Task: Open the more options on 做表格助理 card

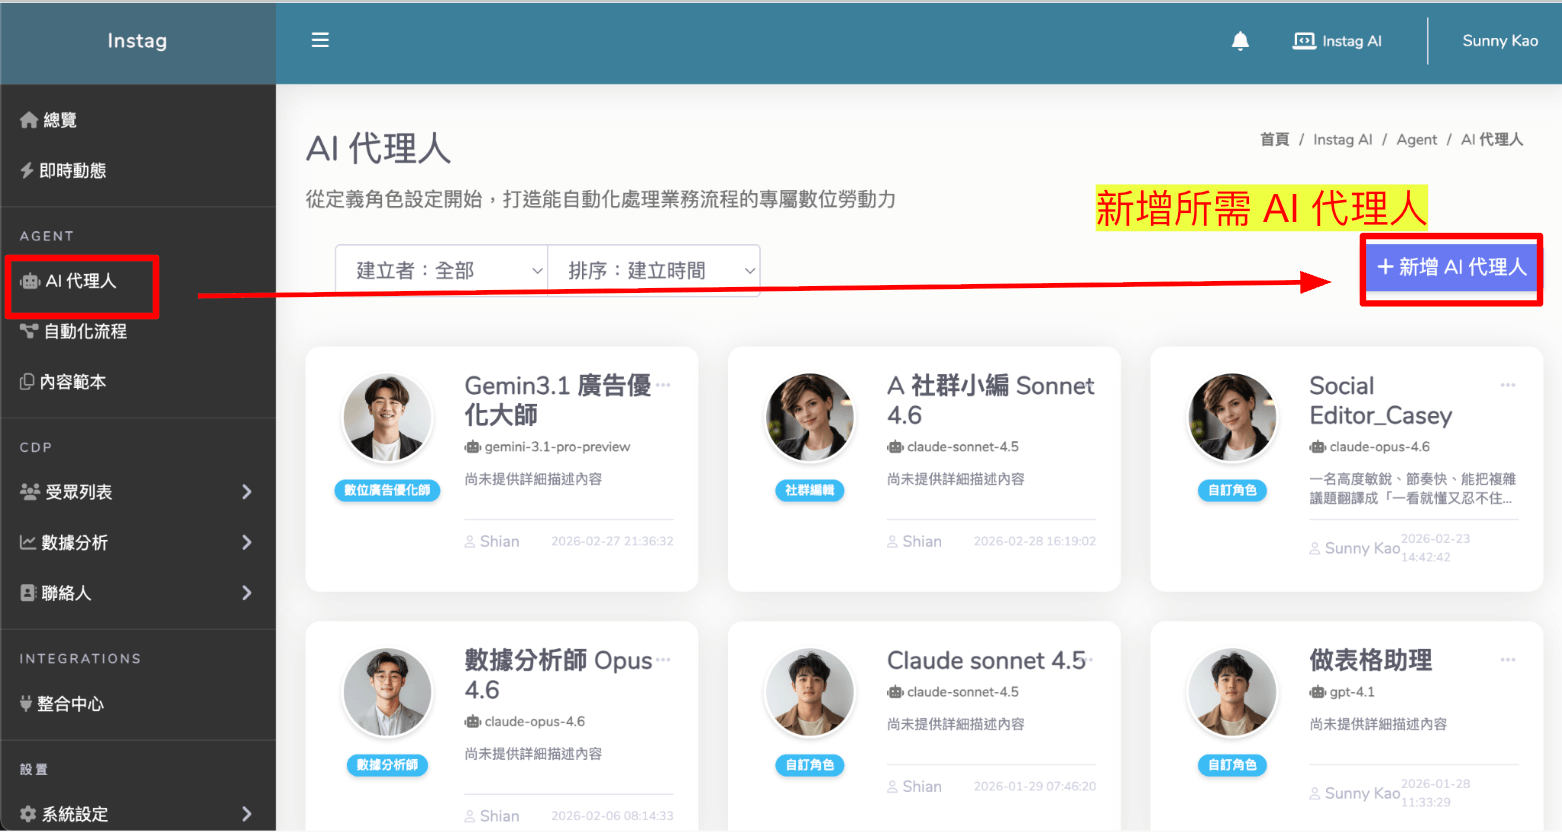Action: click(1508, 660)
